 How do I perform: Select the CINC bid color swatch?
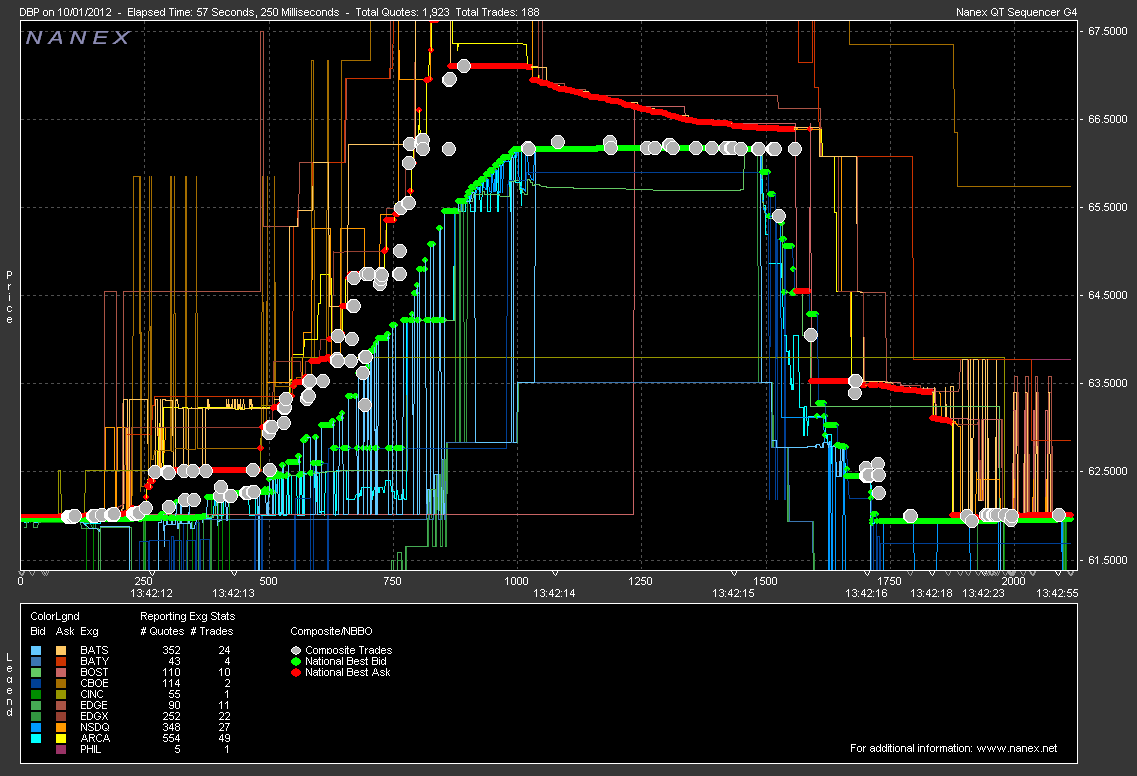(x=36, y=694)
